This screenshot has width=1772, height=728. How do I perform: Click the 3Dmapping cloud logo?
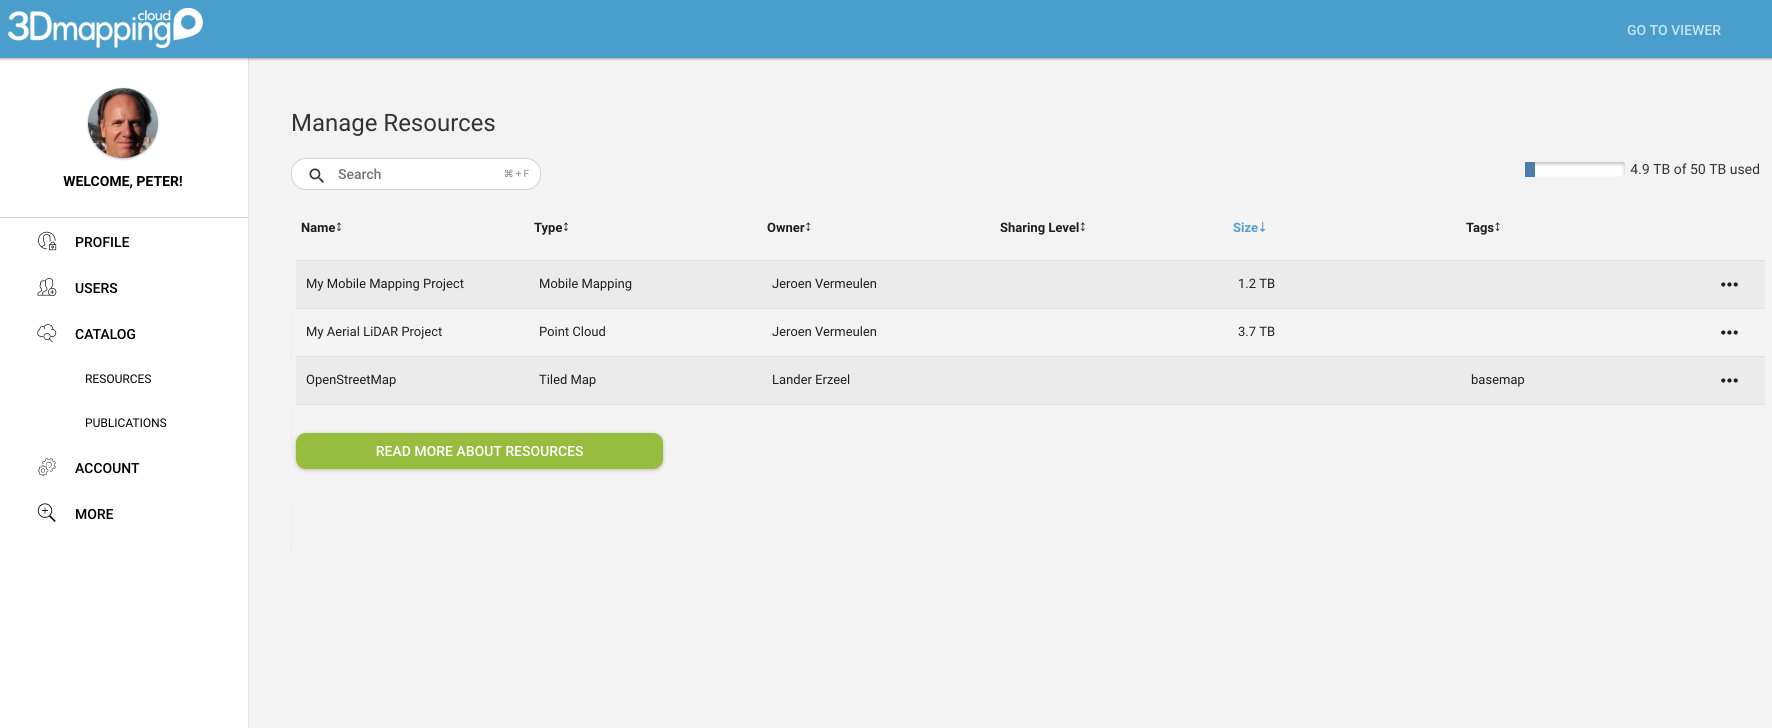coord(105,28)
